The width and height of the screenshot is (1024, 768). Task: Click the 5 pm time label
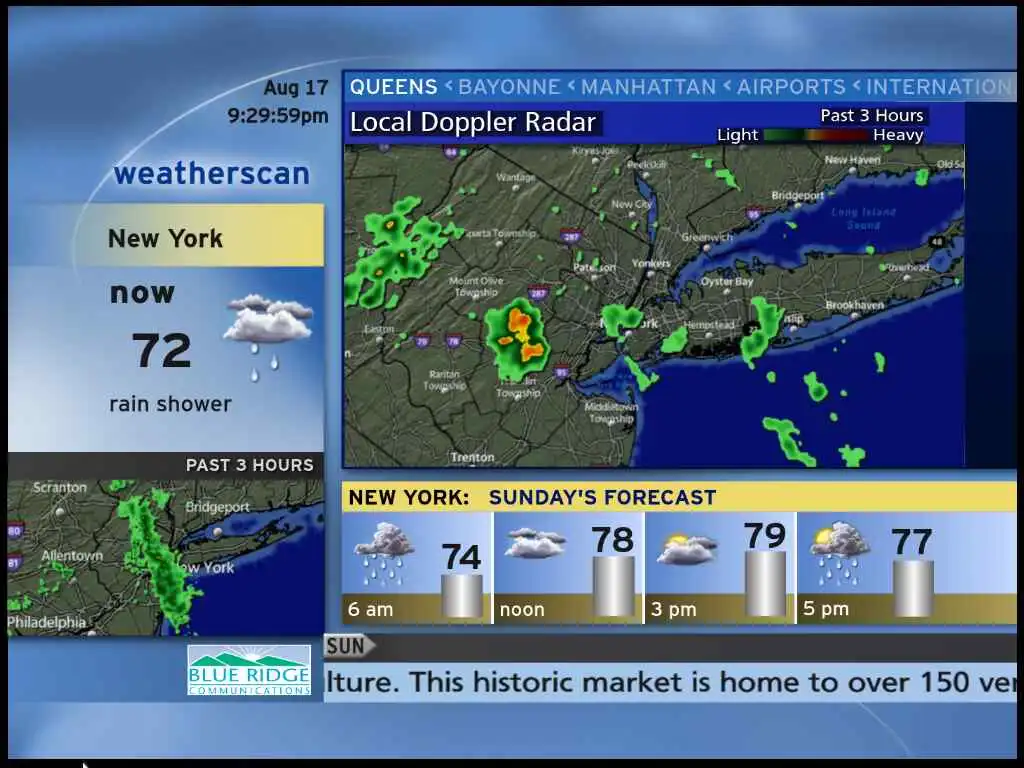click(x=825, y=609)
